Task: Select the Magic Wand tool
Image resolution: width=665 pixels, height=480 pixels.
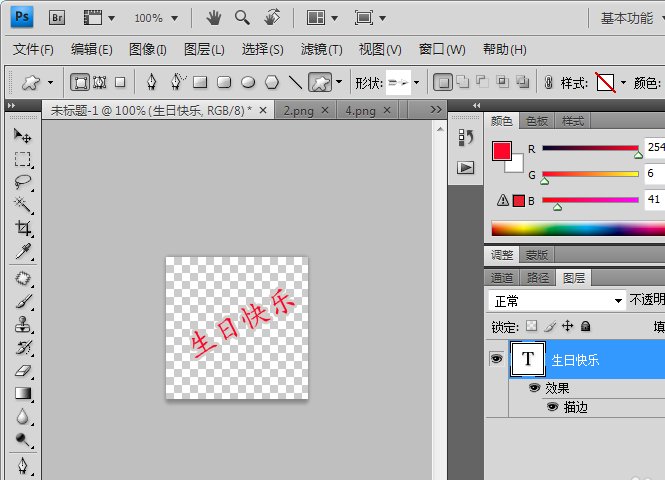Action: point(22,205)
